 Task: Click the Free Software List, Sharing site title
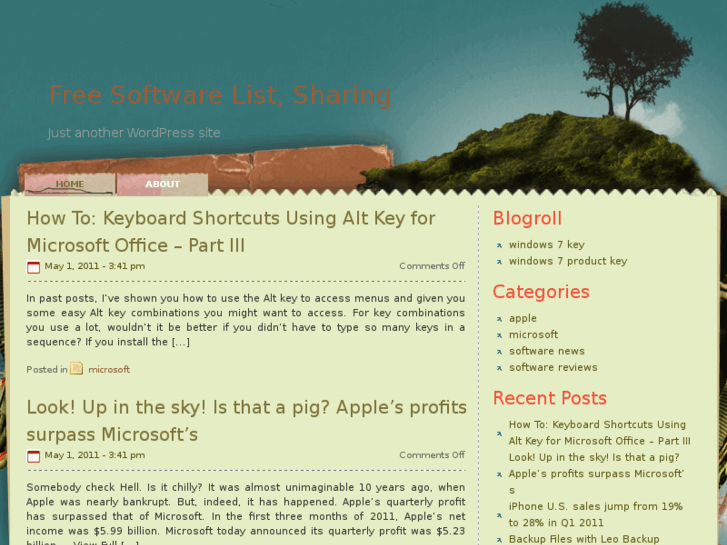pos(220,95)
